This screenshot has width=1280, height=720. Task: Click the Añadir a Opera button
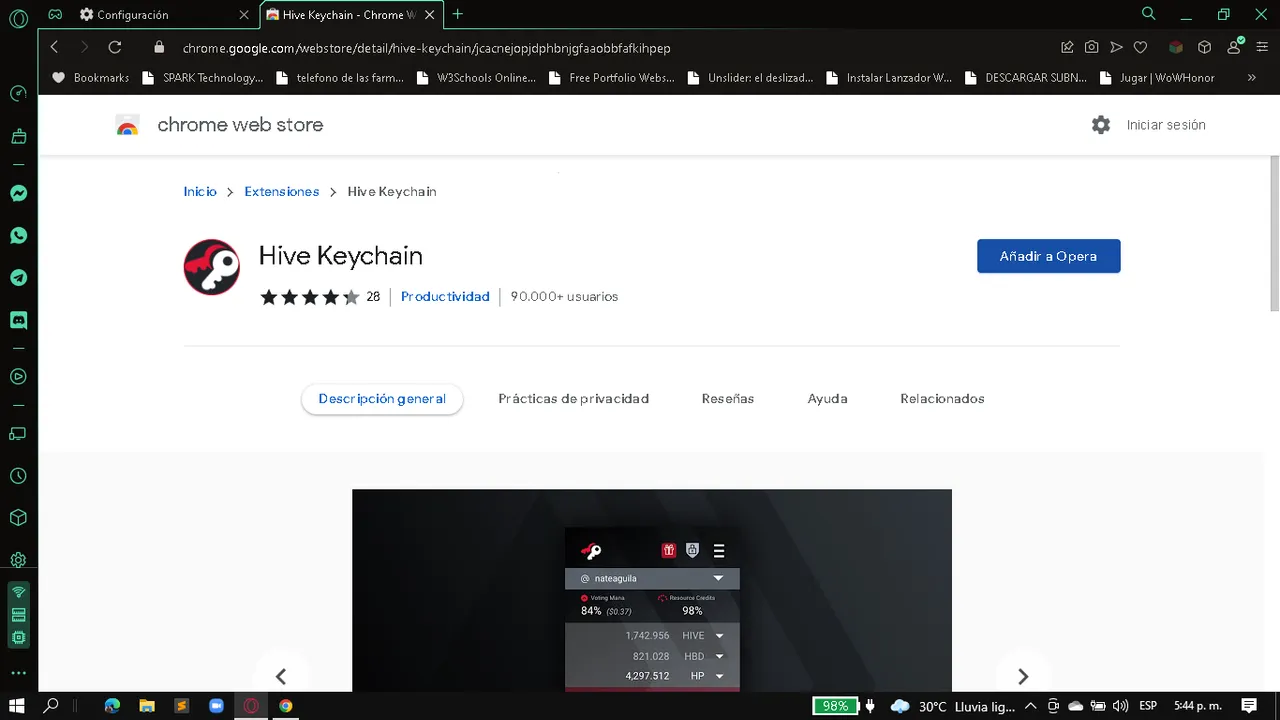pyautogui.click(x=1048, y=256)
